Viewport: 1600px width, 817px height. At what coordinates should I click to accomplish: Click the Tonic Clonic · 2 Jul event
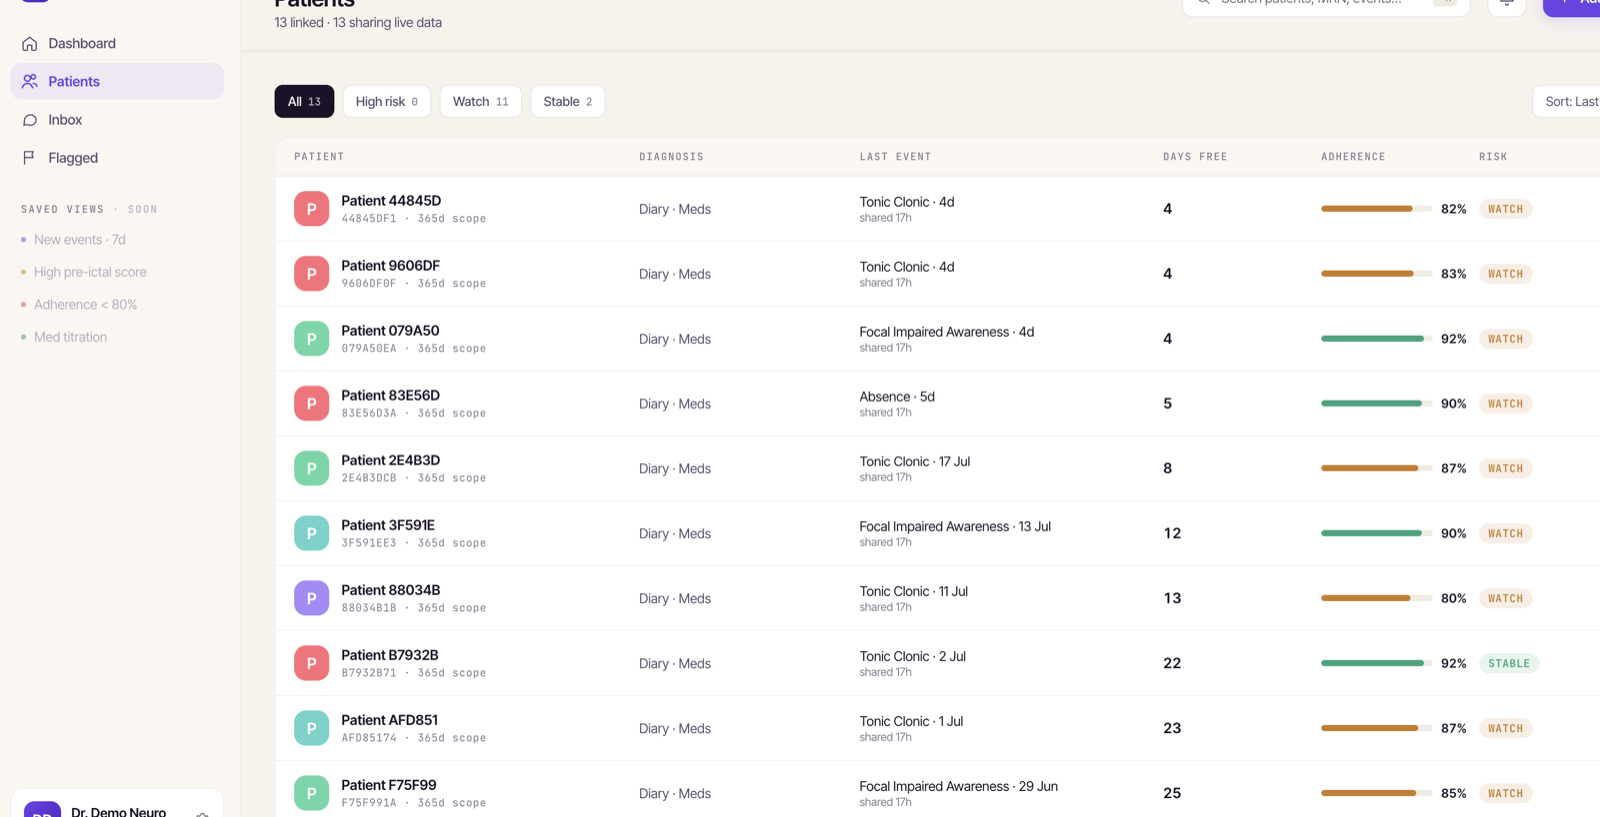[913, 657]
